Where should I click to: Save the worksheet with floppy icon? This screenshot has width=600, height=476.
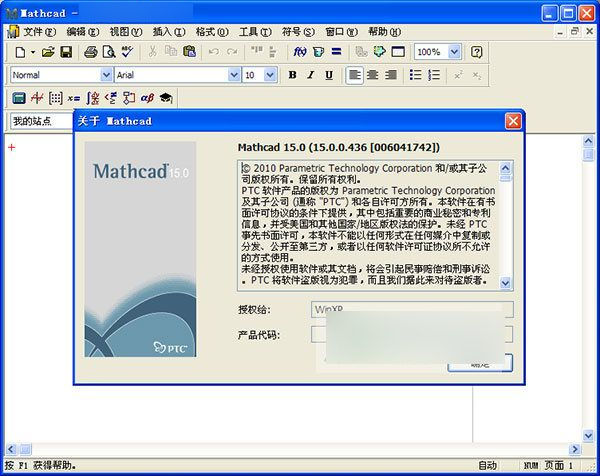click(66, 52)
